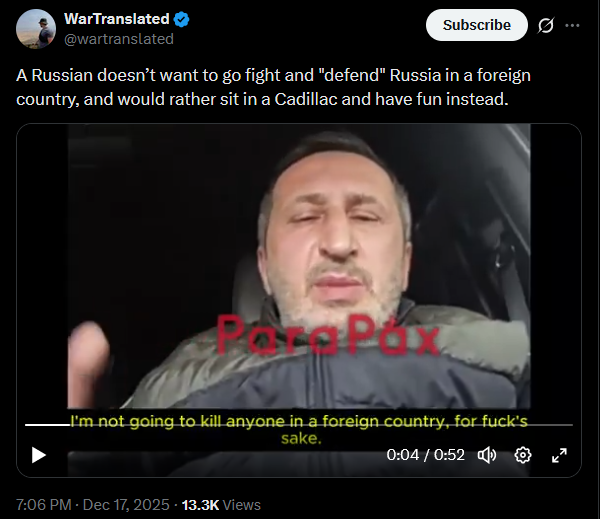The width and height of the screenshot is (600, 519).
Task: Subscribe to WarTranslated
Action: click(x=476, y=25)
